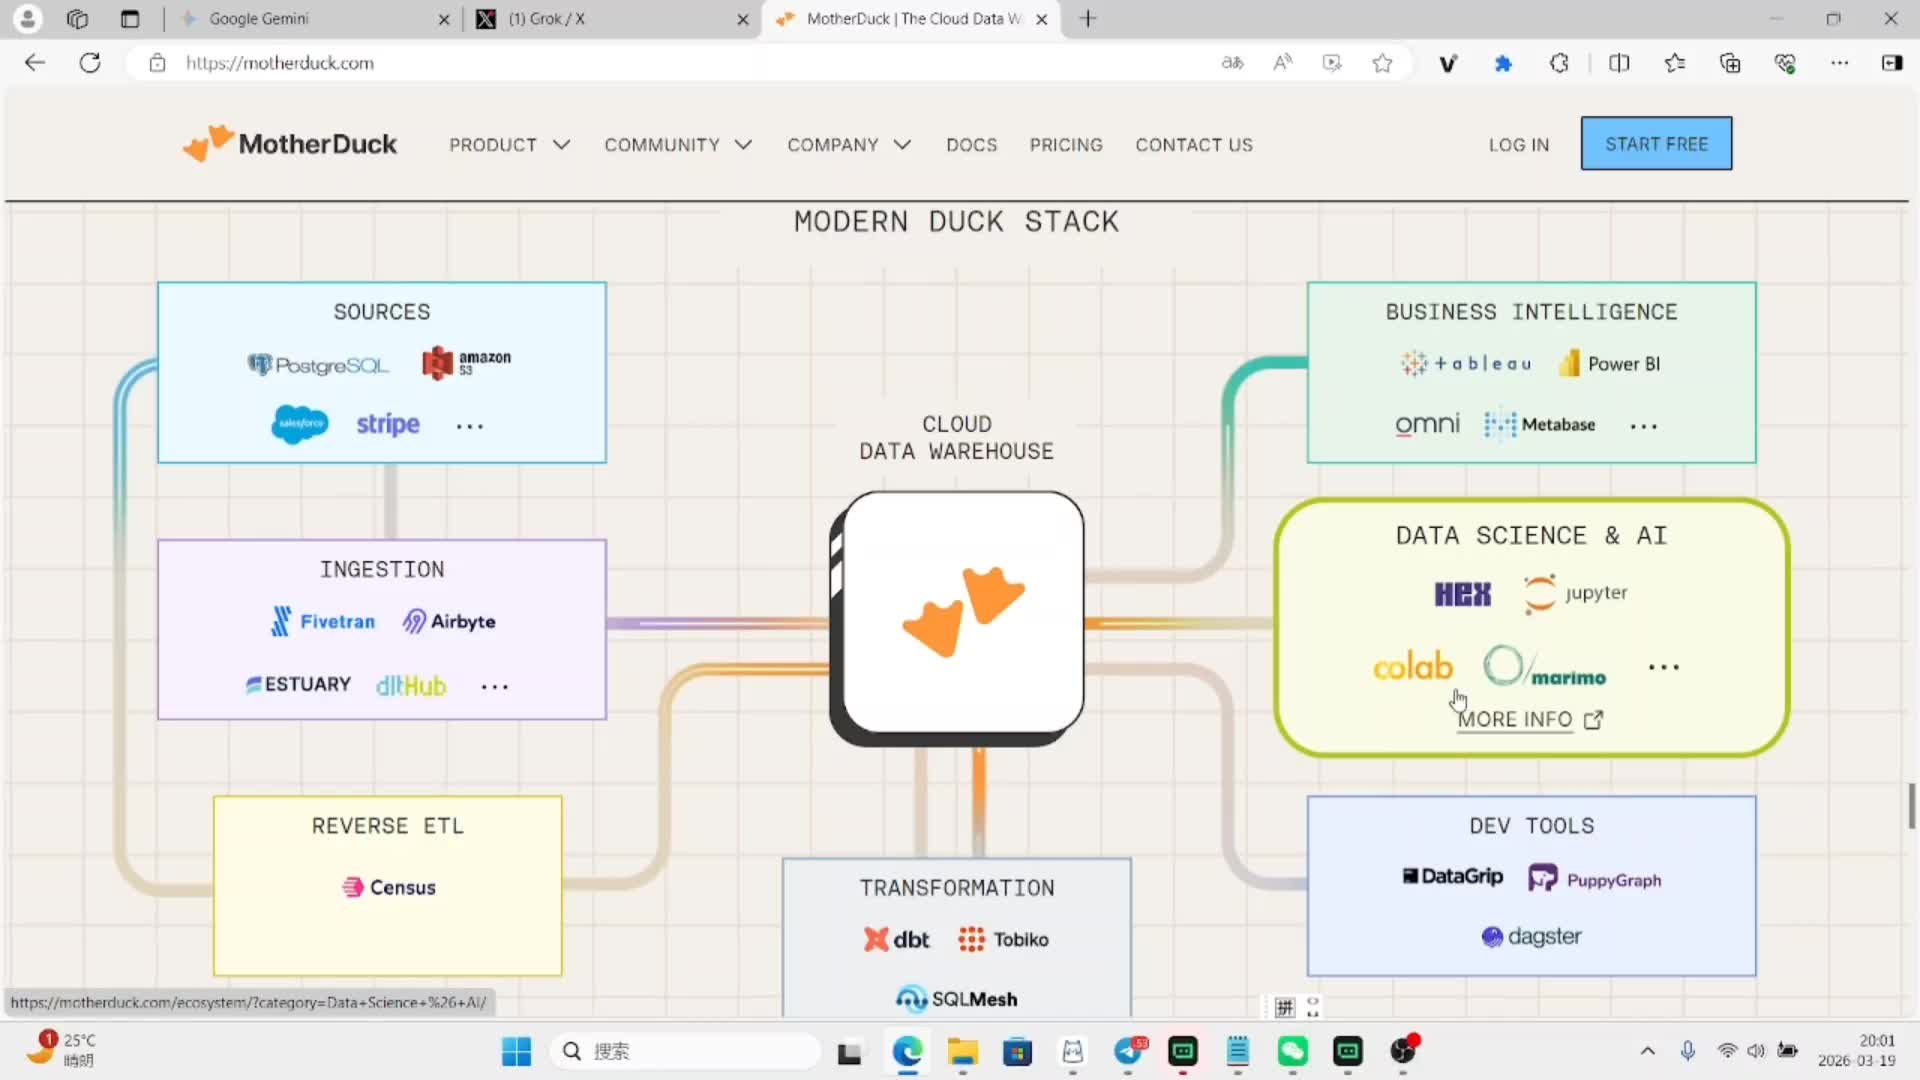The image size is (1920, 1080).
Task: Expand the COMMUNITY dropdown menu
Action: (x=677, y=145)
